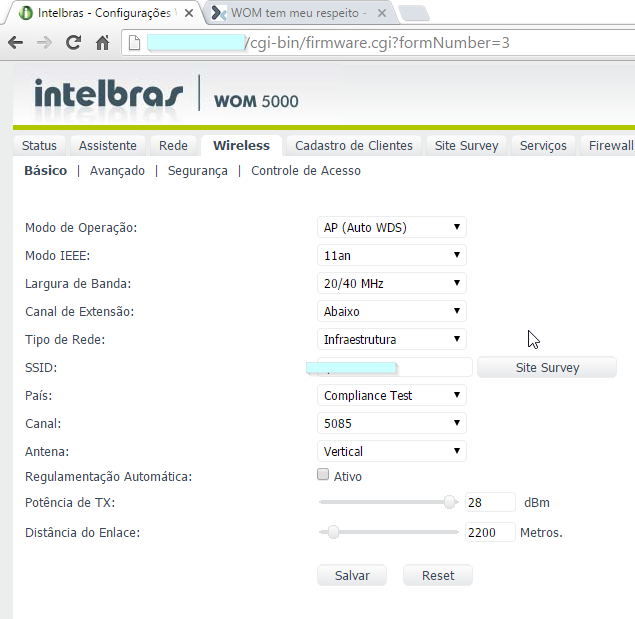635x619 pixels.
Task: Select the Básico wireless sub-section
Action: point(46,171)
